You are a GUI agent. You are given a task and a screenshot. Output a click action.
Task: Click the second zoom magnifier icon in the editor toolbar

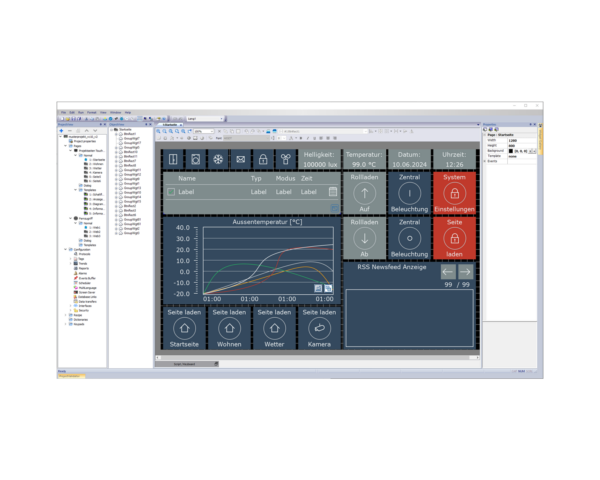coord(165,131)
